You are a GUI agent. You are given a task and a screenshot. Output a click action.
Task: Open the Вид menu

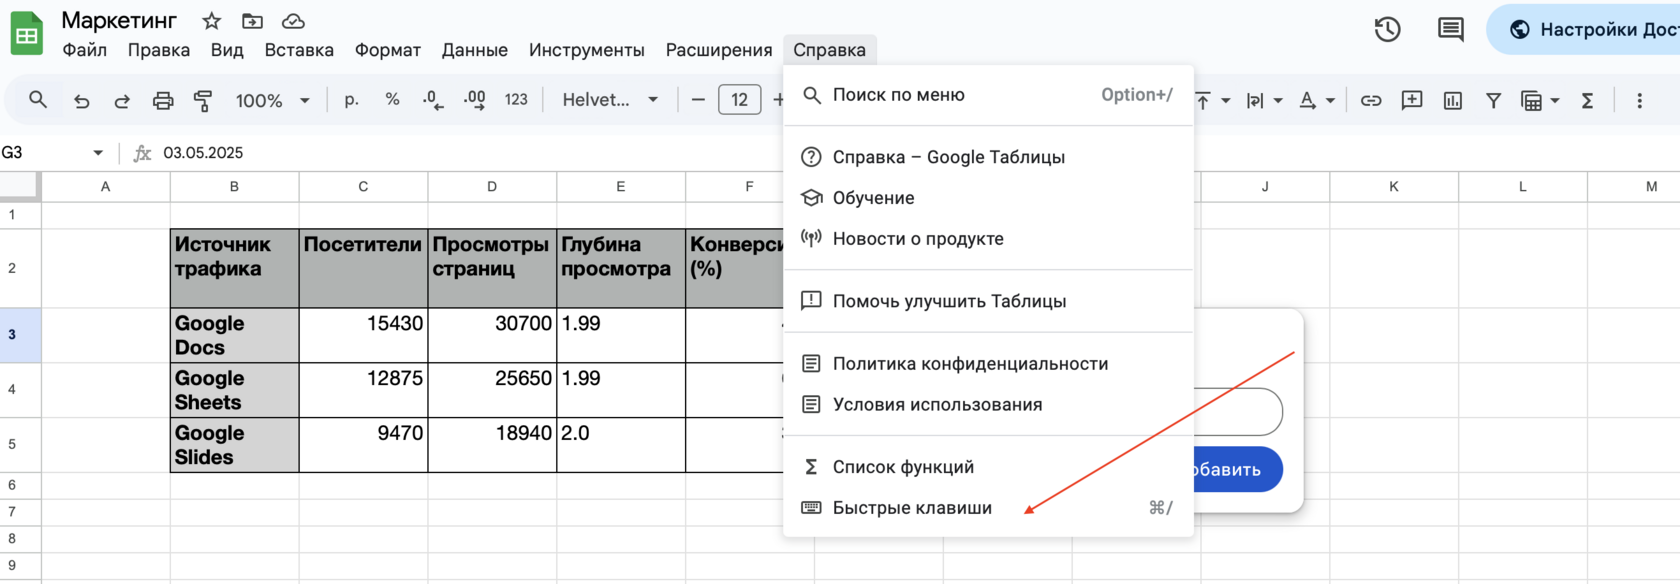coord(227,50)
